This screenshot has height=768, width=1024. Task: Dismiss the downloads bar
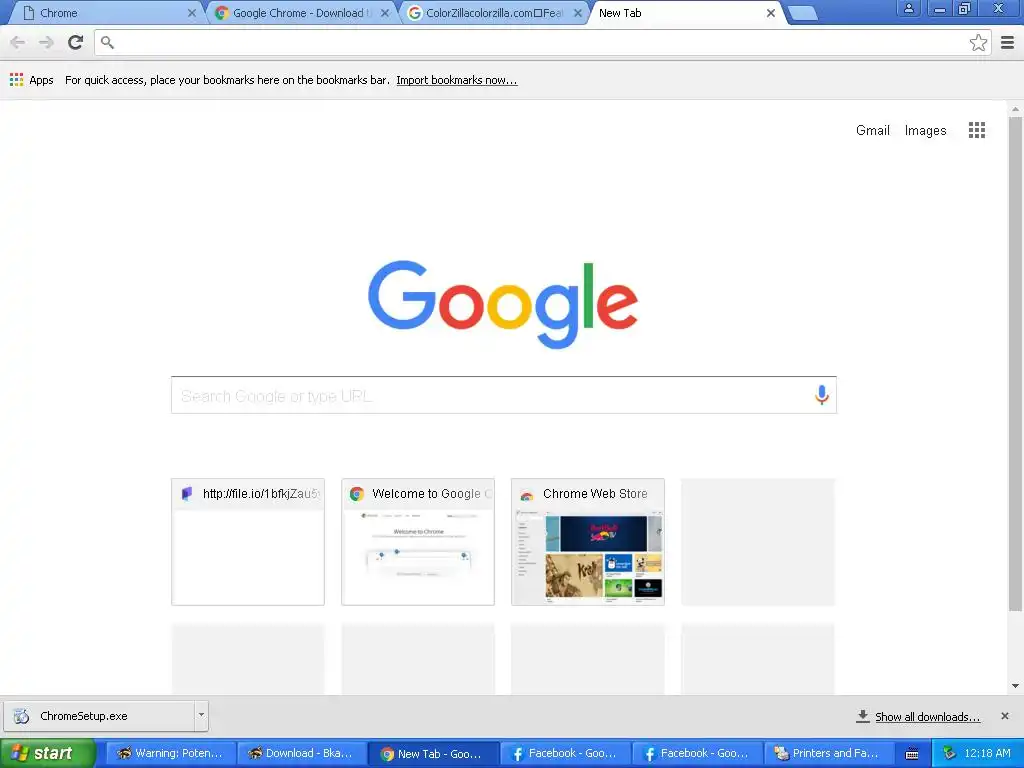point(1005,716)
